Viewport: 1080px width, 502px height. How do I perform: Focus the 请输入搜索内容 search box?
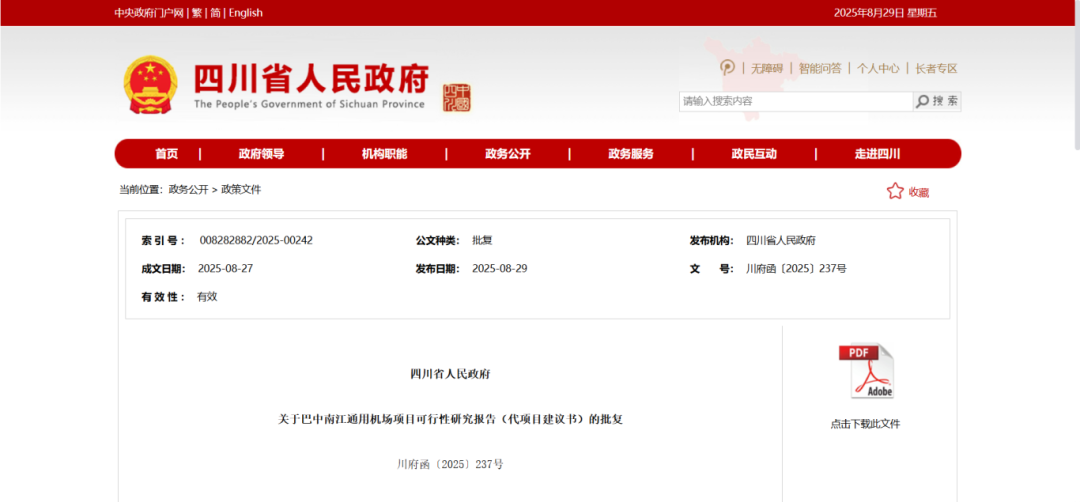pos(795,101)
